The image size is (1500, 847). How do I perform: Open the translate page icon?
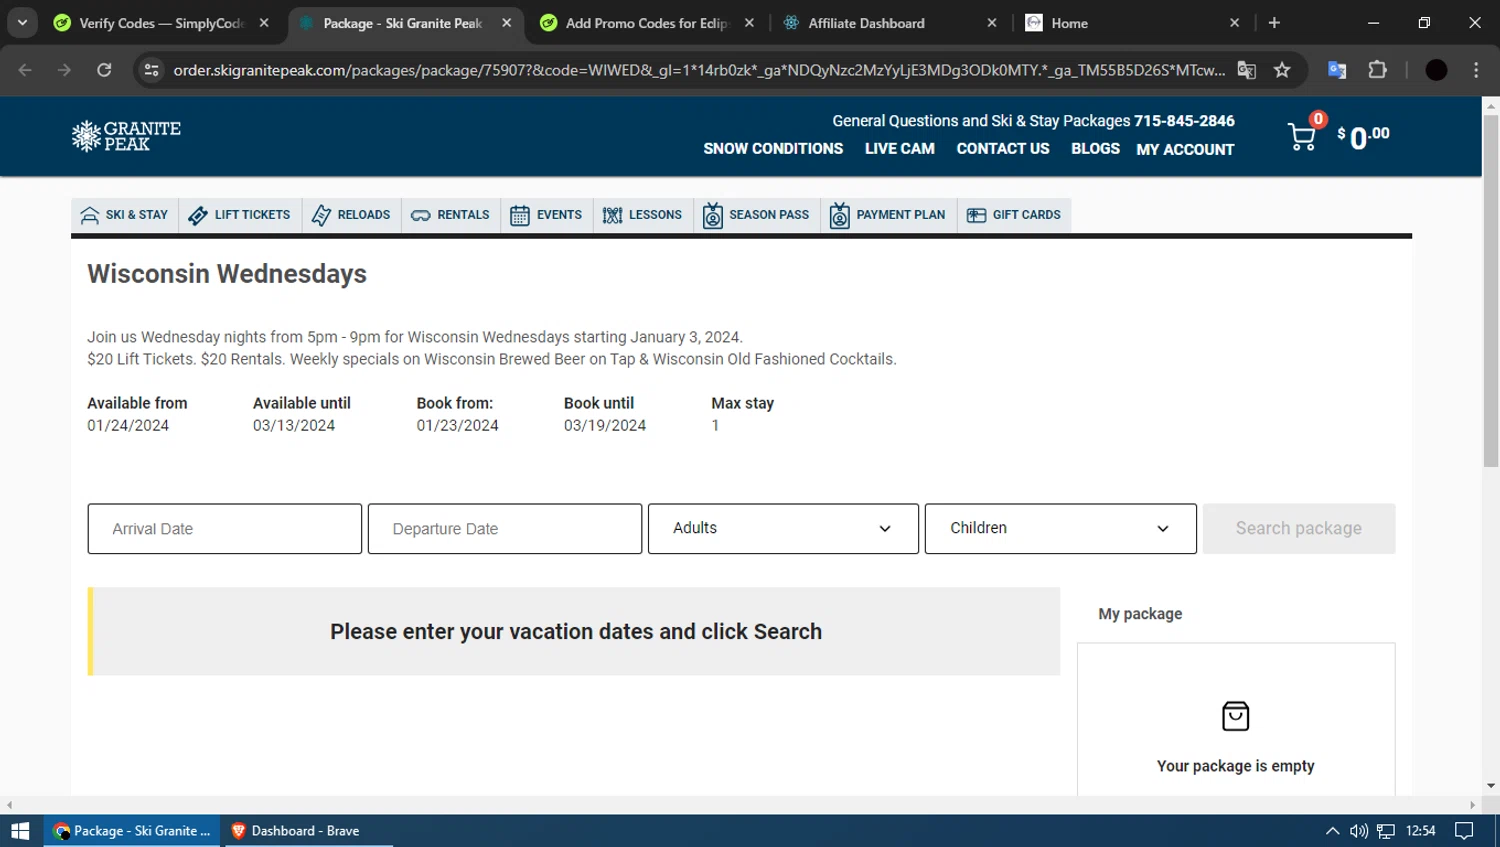coord(1246,70)
